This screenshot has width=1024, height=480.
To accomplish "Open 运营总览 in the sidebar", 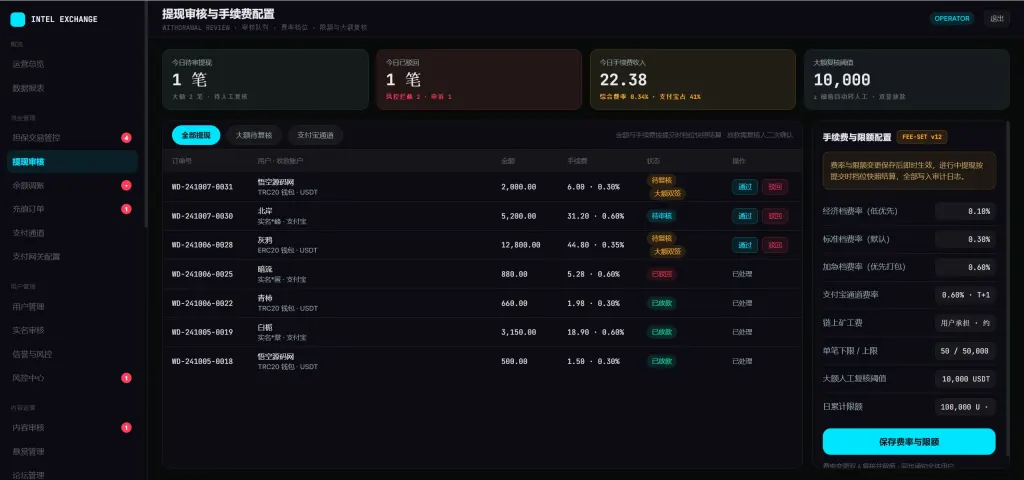I will click(72, 64).
